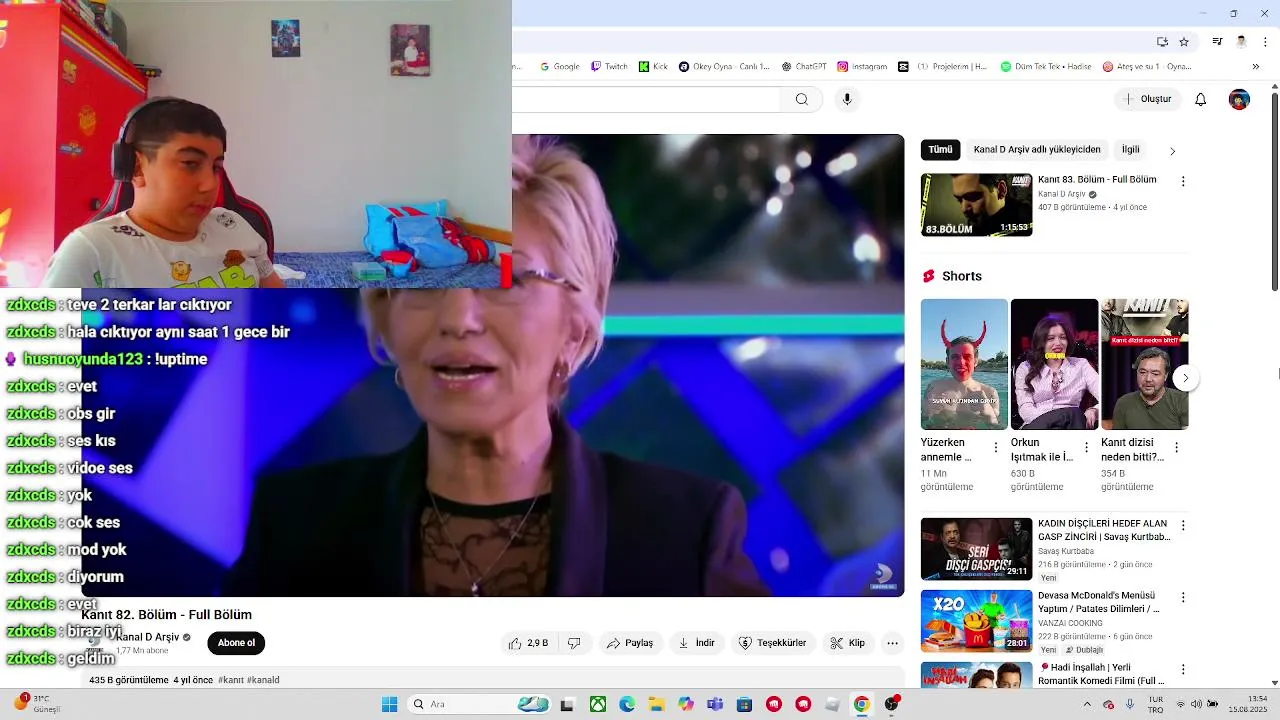Open the ChatGPT bookmark
This screenshot has height=720, width=1280.
click(x=804, y=67)
